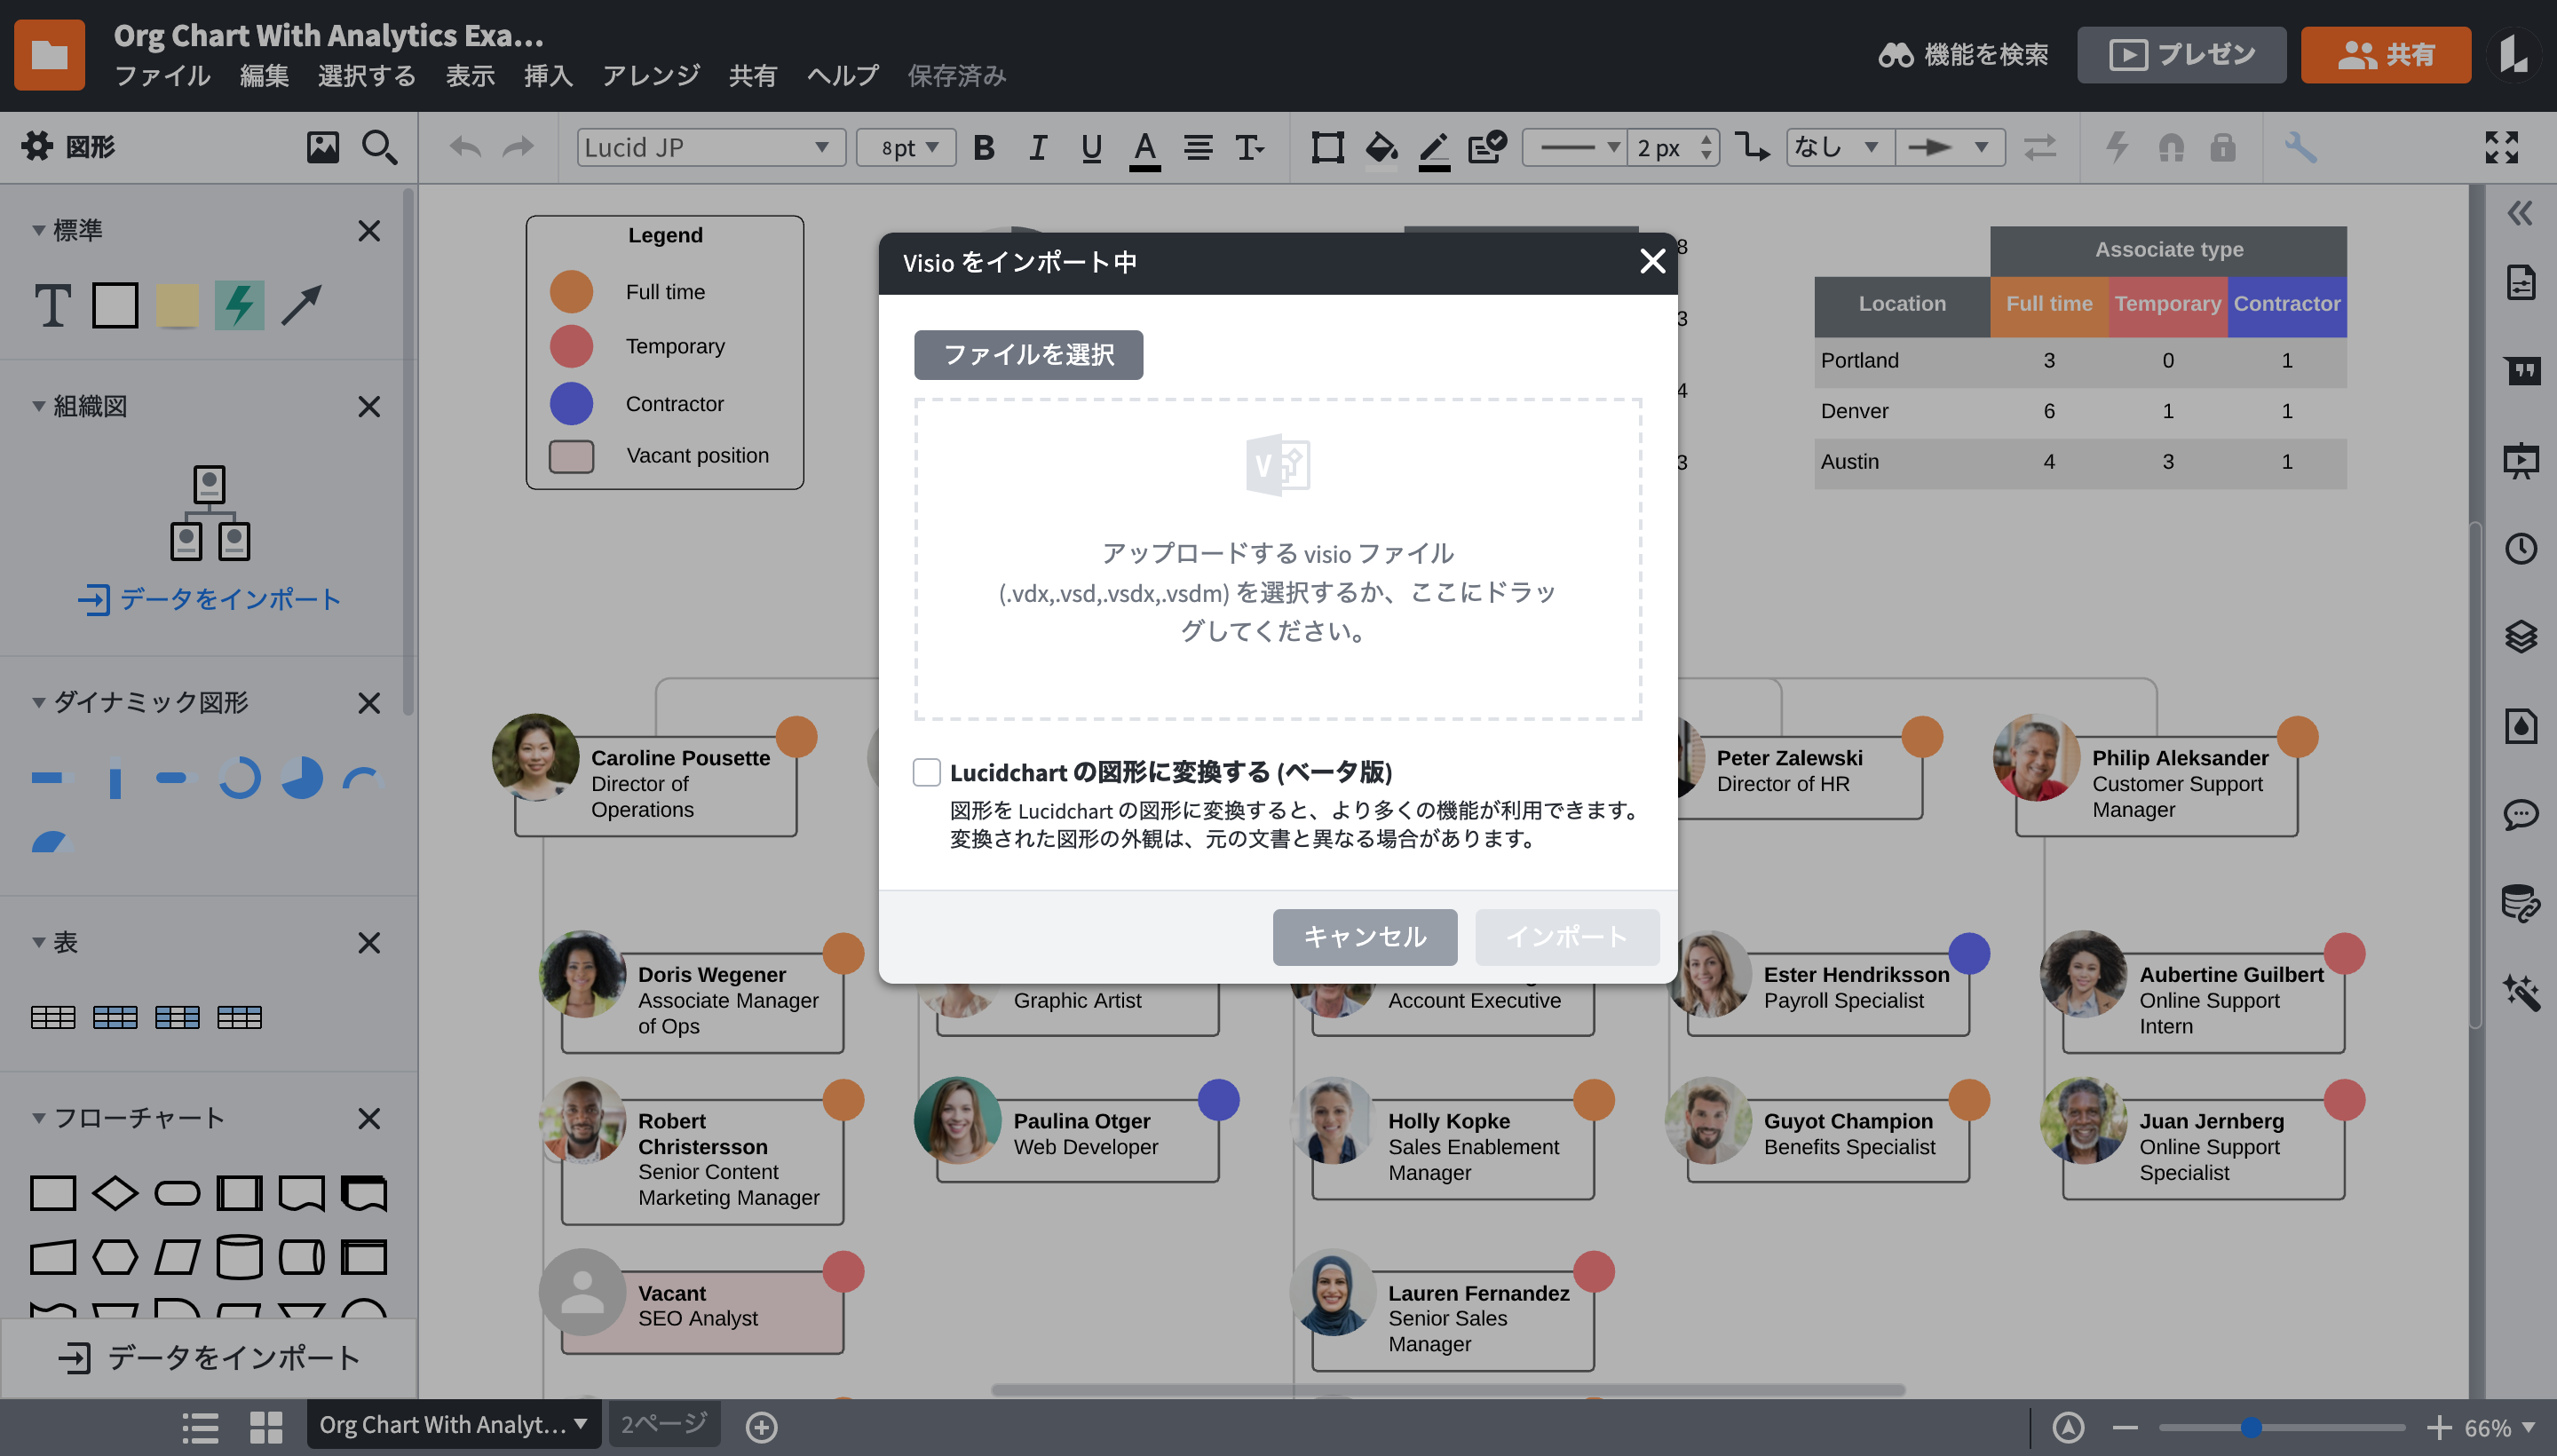Open the ヘルプ menu

[x=843, y=76]
